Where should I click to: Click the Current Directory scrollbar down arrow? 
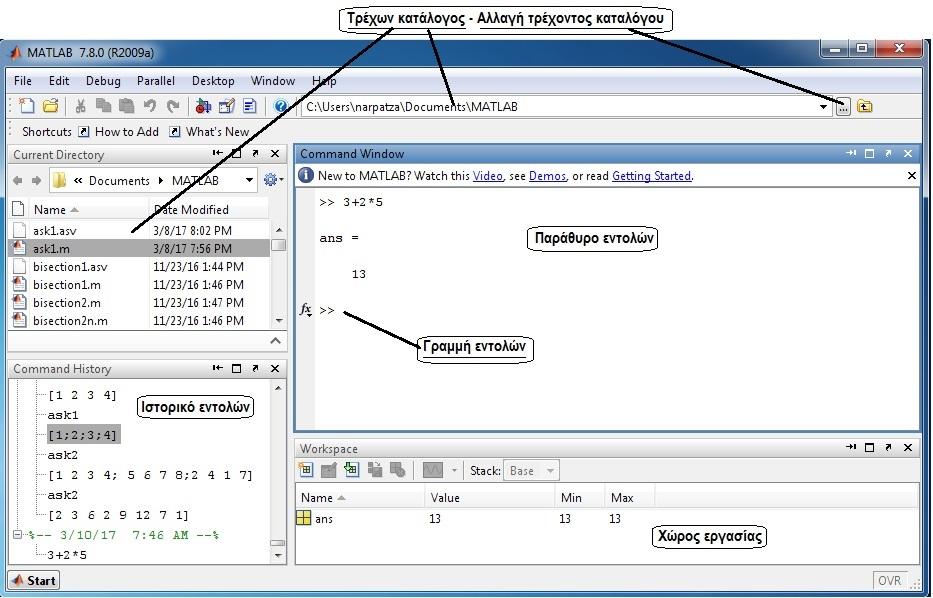pos(279,321)
